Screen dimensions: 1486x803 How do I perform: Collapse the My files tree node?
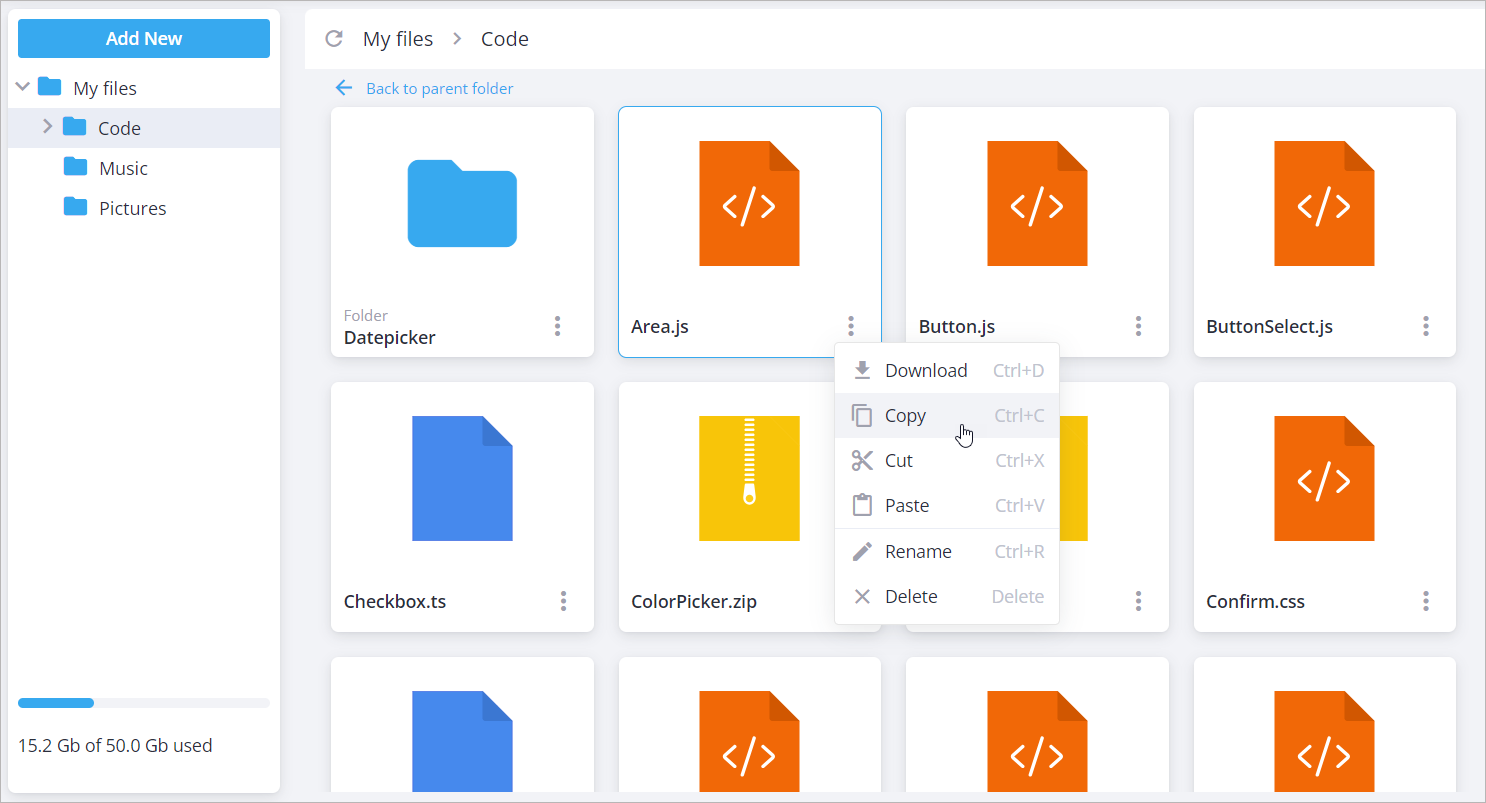click(x=23, y=87)
